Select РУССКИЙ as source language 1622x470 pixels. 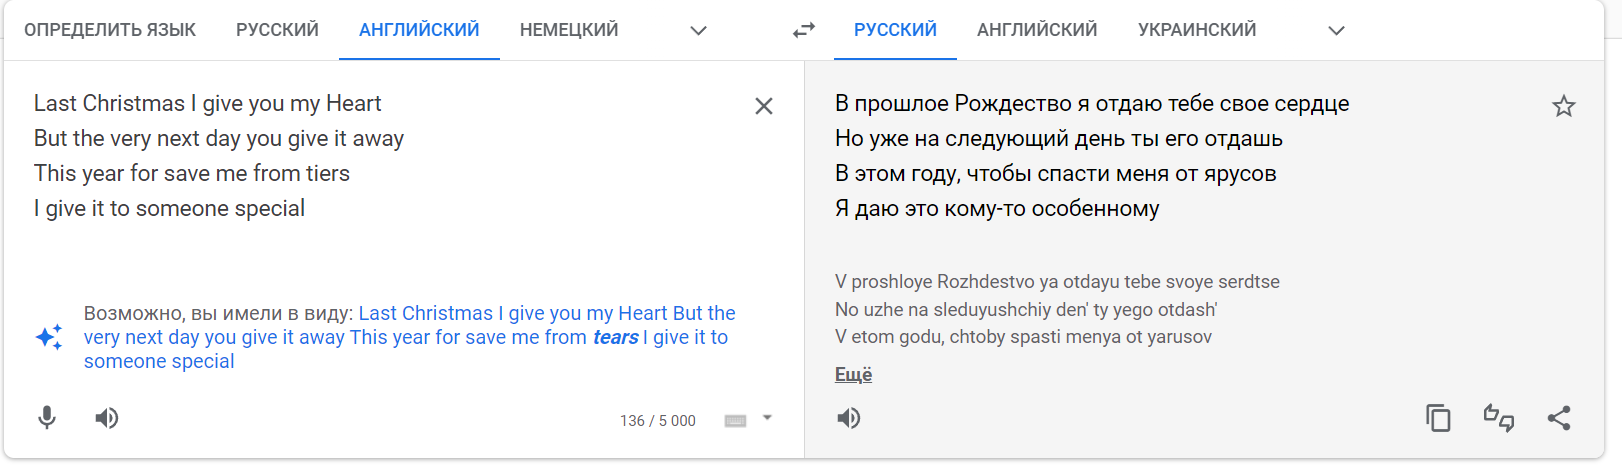tap(277, 30)
